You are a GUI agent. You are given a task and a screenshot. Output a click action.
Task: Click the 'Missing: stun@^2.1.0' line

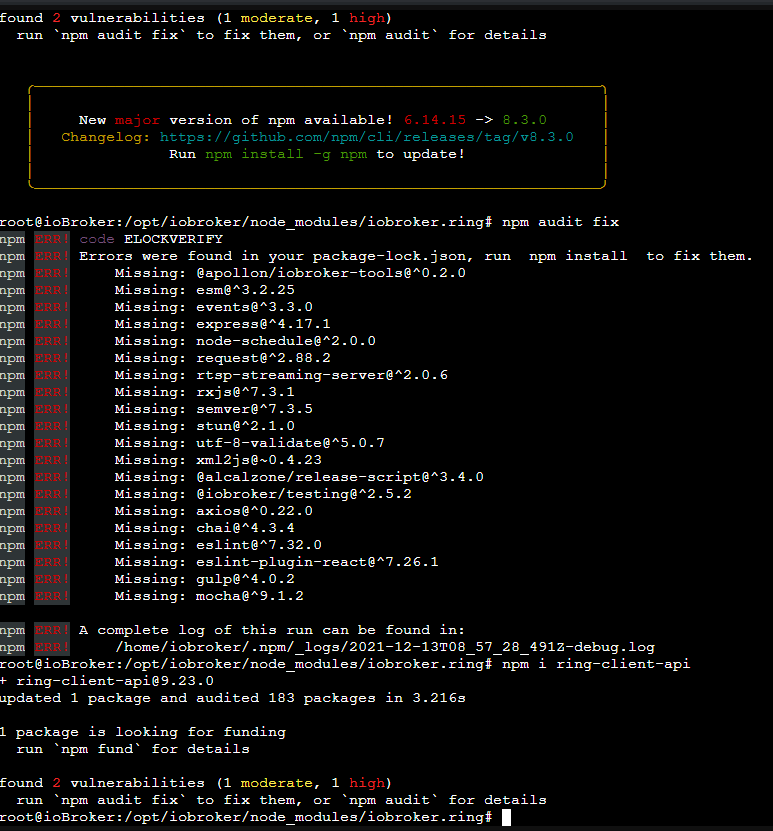[x=205, y=426]
